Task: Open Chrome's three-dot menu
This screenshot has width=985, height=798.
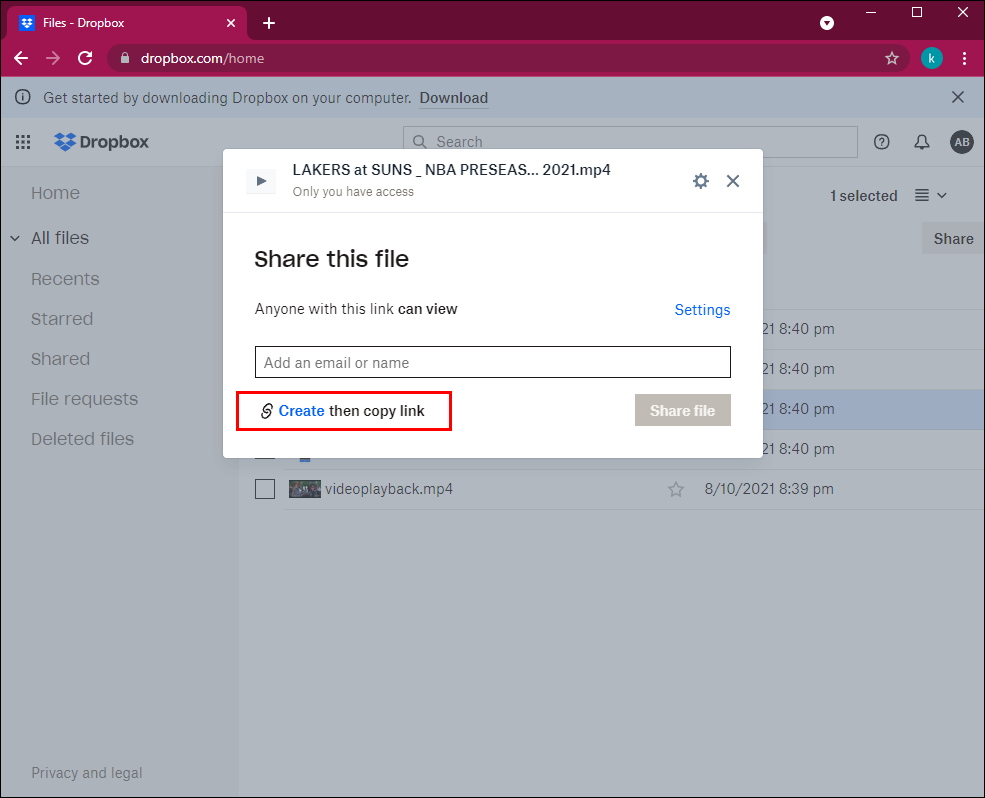Action: point(964,58)
